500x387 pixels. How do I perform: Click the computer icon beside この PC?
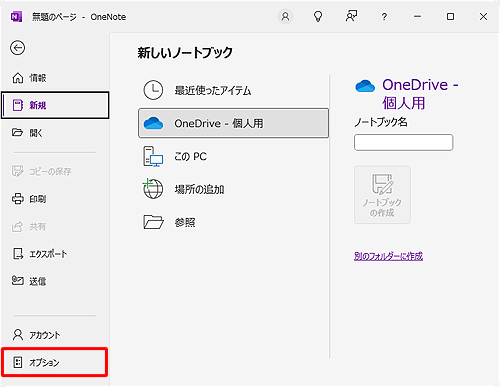click(153, 156)
